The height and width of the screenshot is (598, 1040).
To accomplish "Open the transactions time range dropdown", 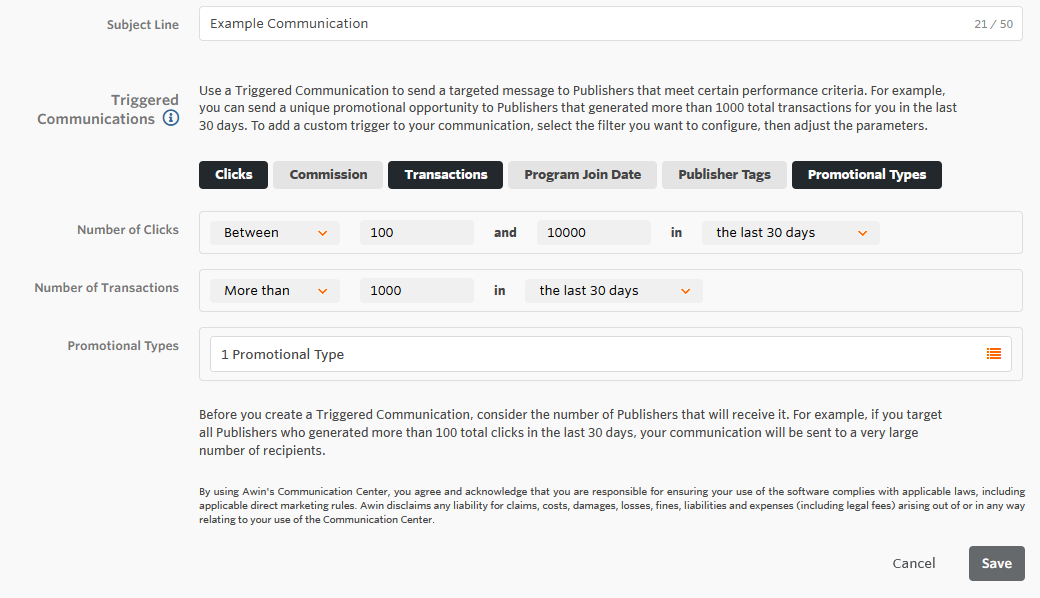I will (x=613, y=290).
